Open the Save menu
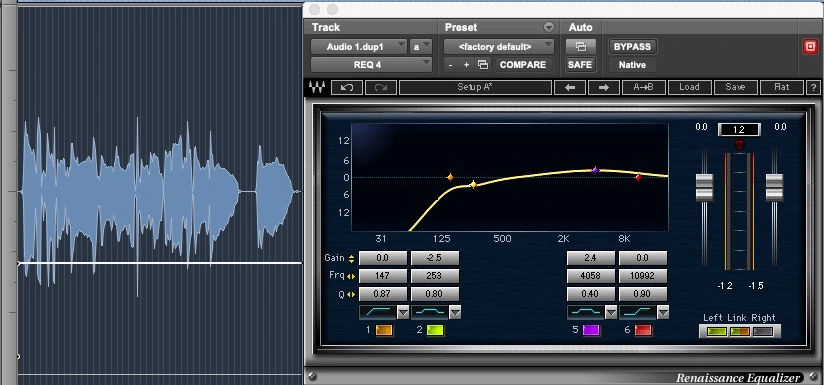The image size is (824, 385). tap(735, 87)
